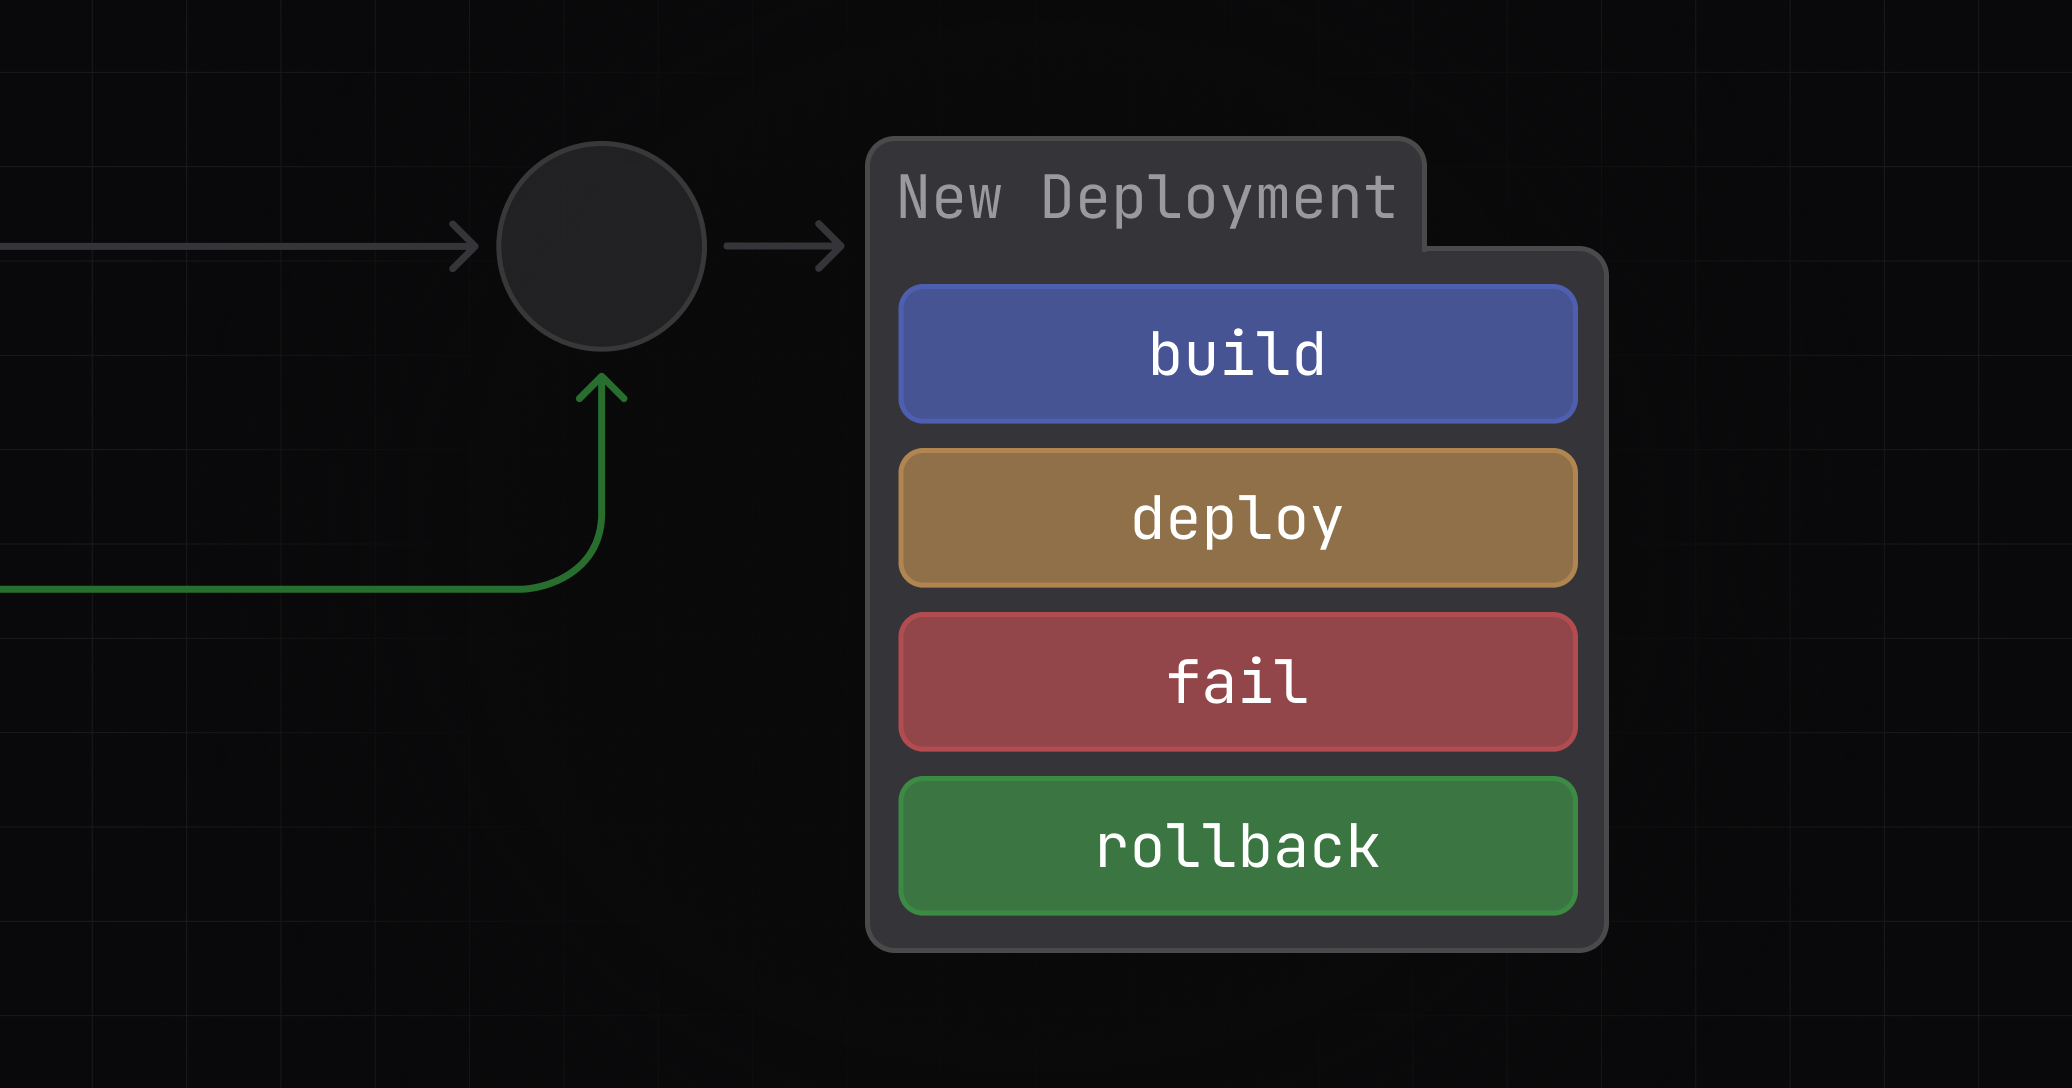The width and height of the screenshot is (2072, 1088).
Task: Click the green rollback button
Action: [x=1238, y=846]
